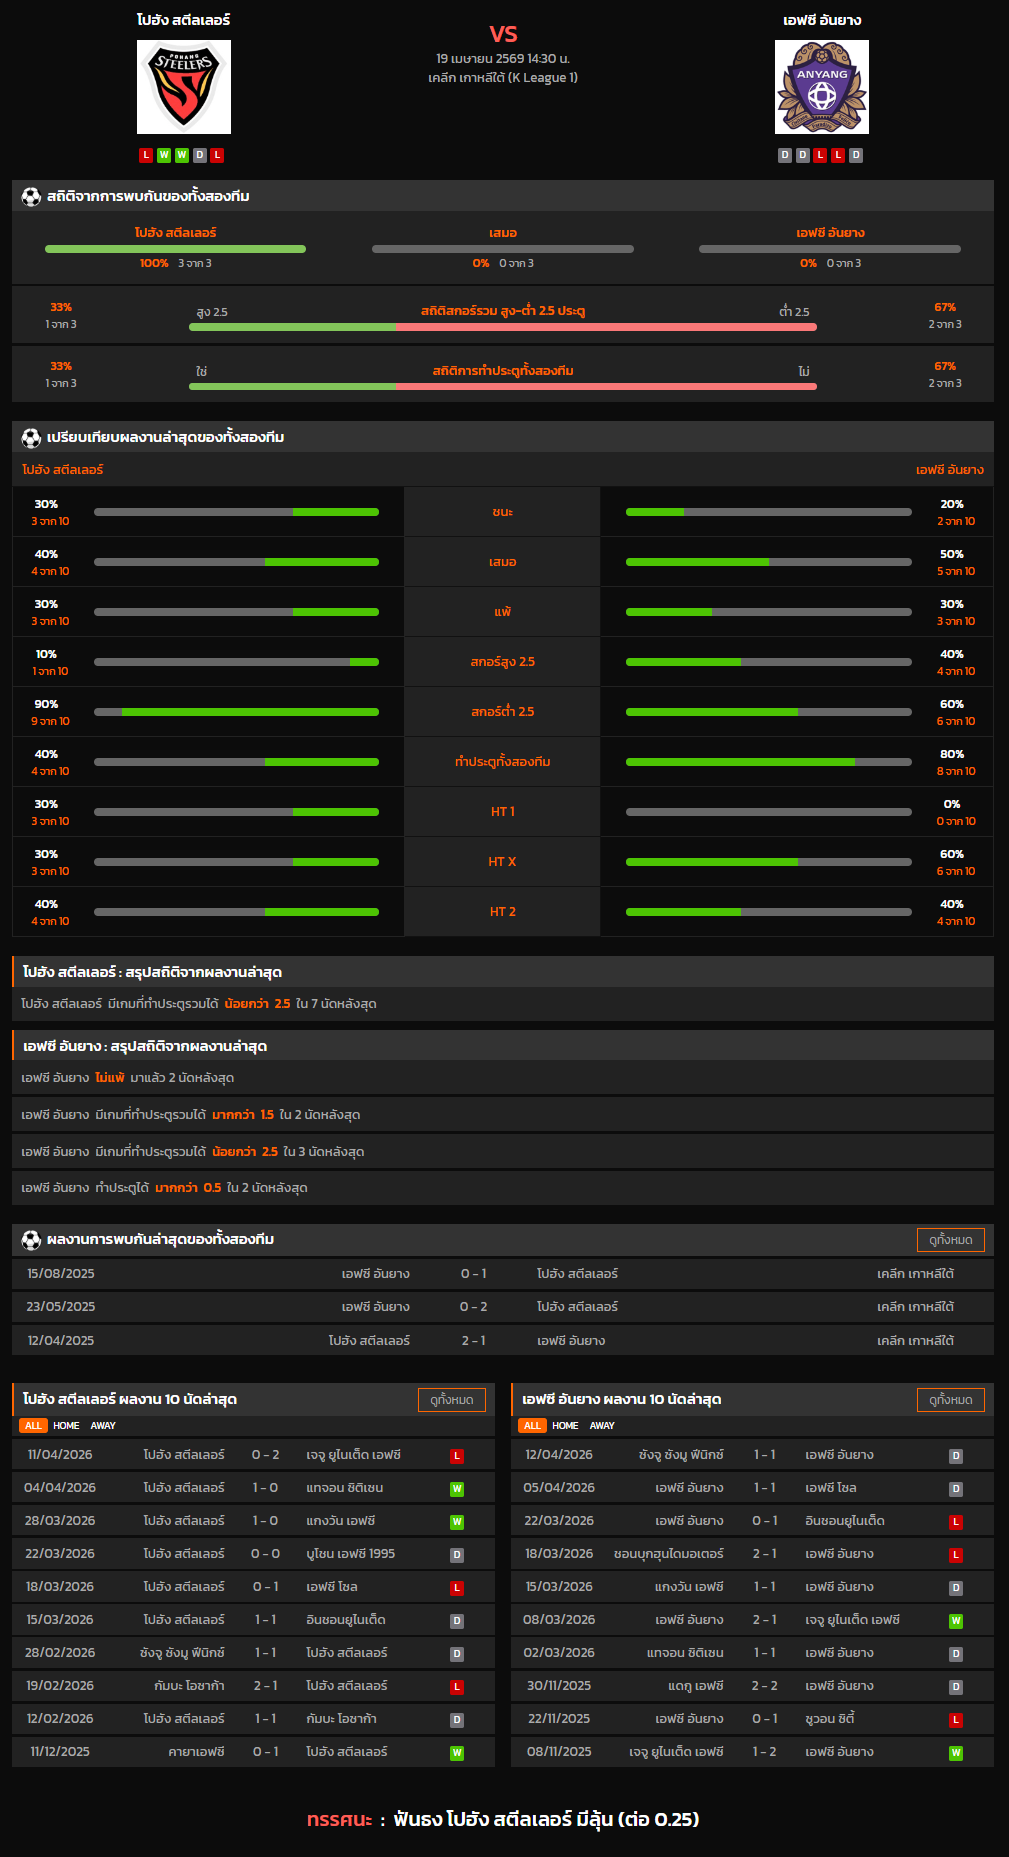This screenshot has height=1857, width=1009.
Task: Click Pohang Steelers win percentage bar in head-to-head
Action: tap(175, 249)
